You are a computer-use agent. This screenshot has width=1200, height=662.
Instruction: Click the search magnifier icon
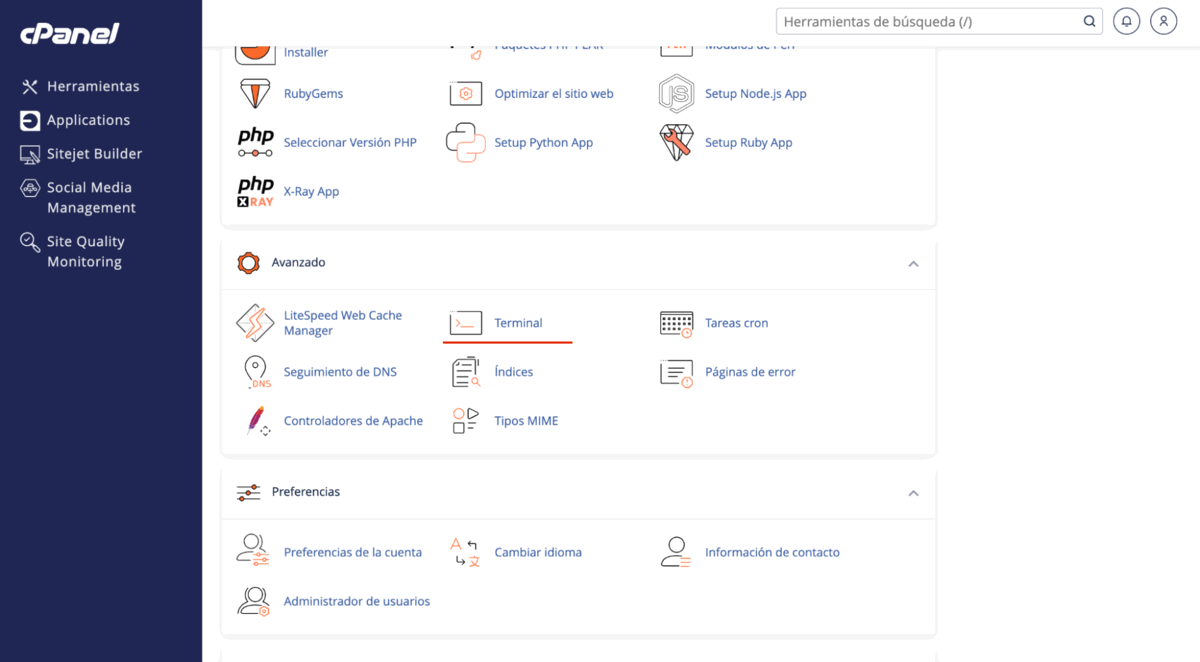pyautogui.click(x=1089, y=21)
